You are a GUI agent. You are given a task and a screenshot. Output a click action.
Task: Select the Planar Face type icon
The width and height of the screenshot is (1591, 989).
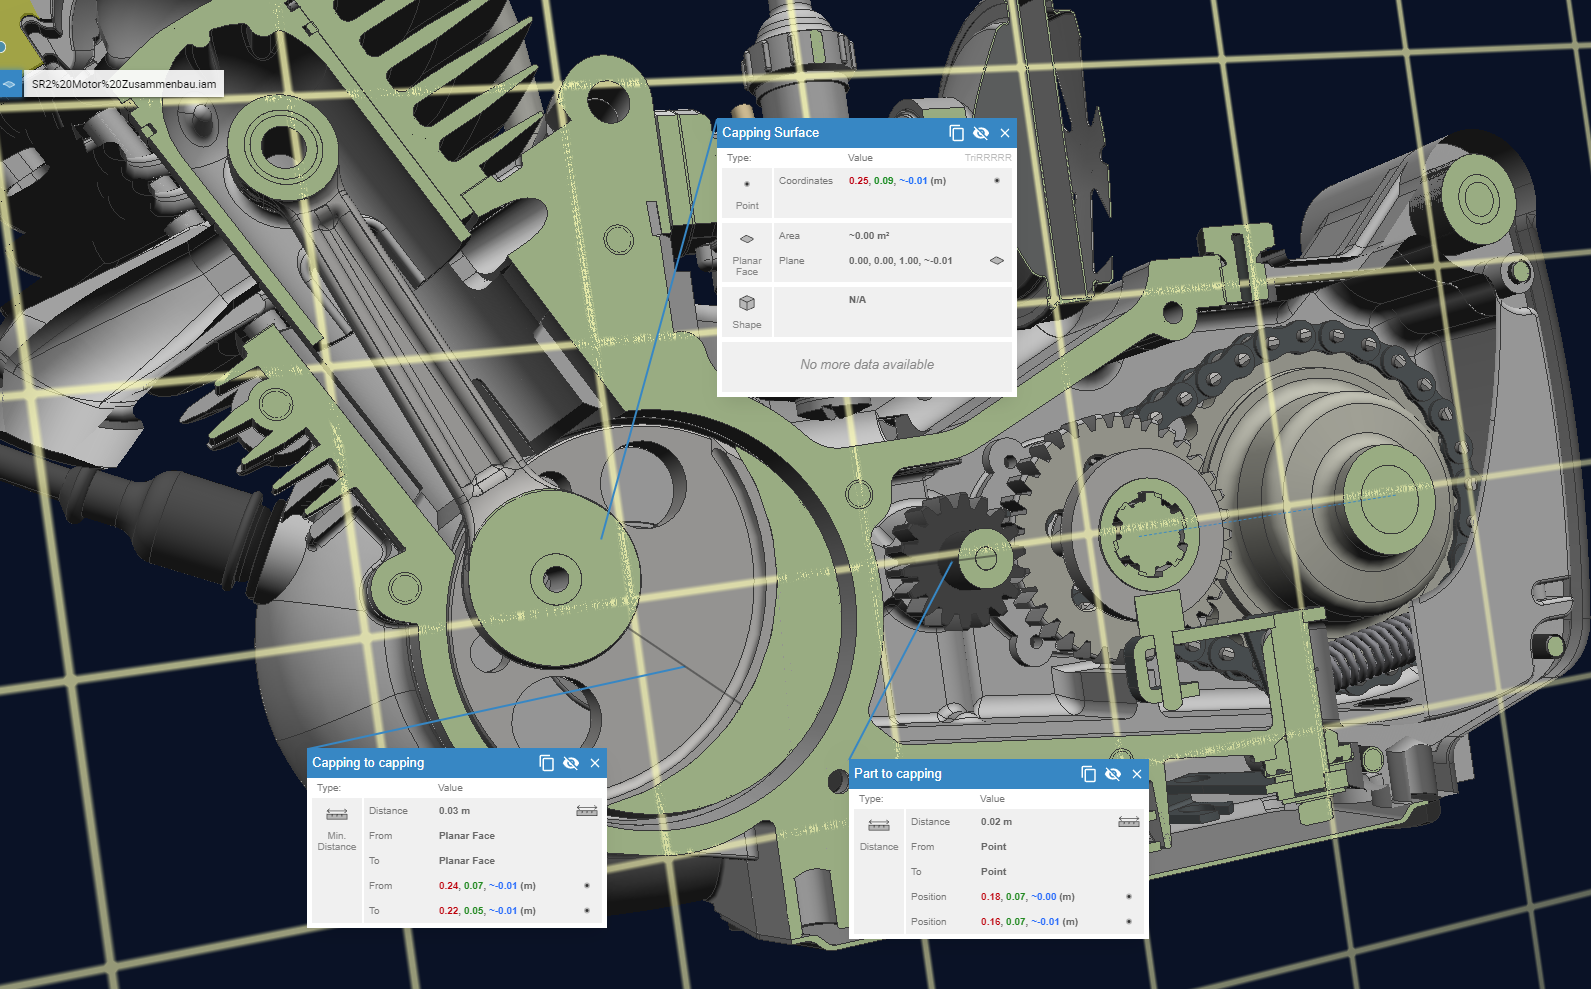pos(747,240)
